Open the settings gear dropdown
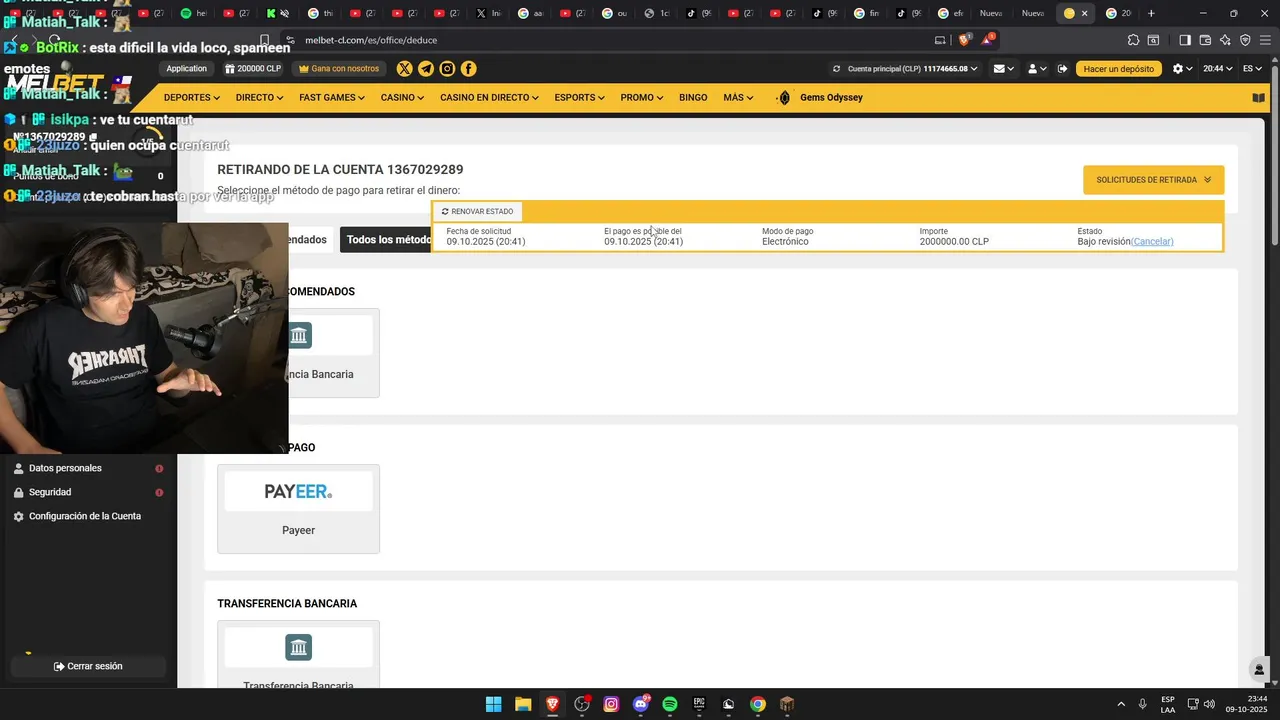 click(x=1183, y=69)
